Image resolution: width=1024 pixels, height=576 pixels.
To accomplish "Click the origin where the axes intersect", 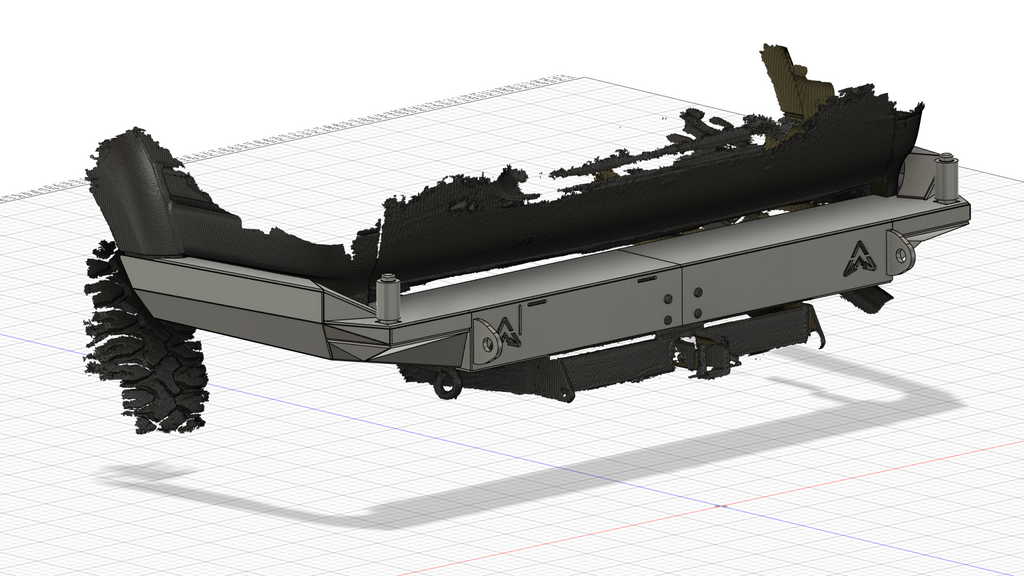I will pos(719,506).
